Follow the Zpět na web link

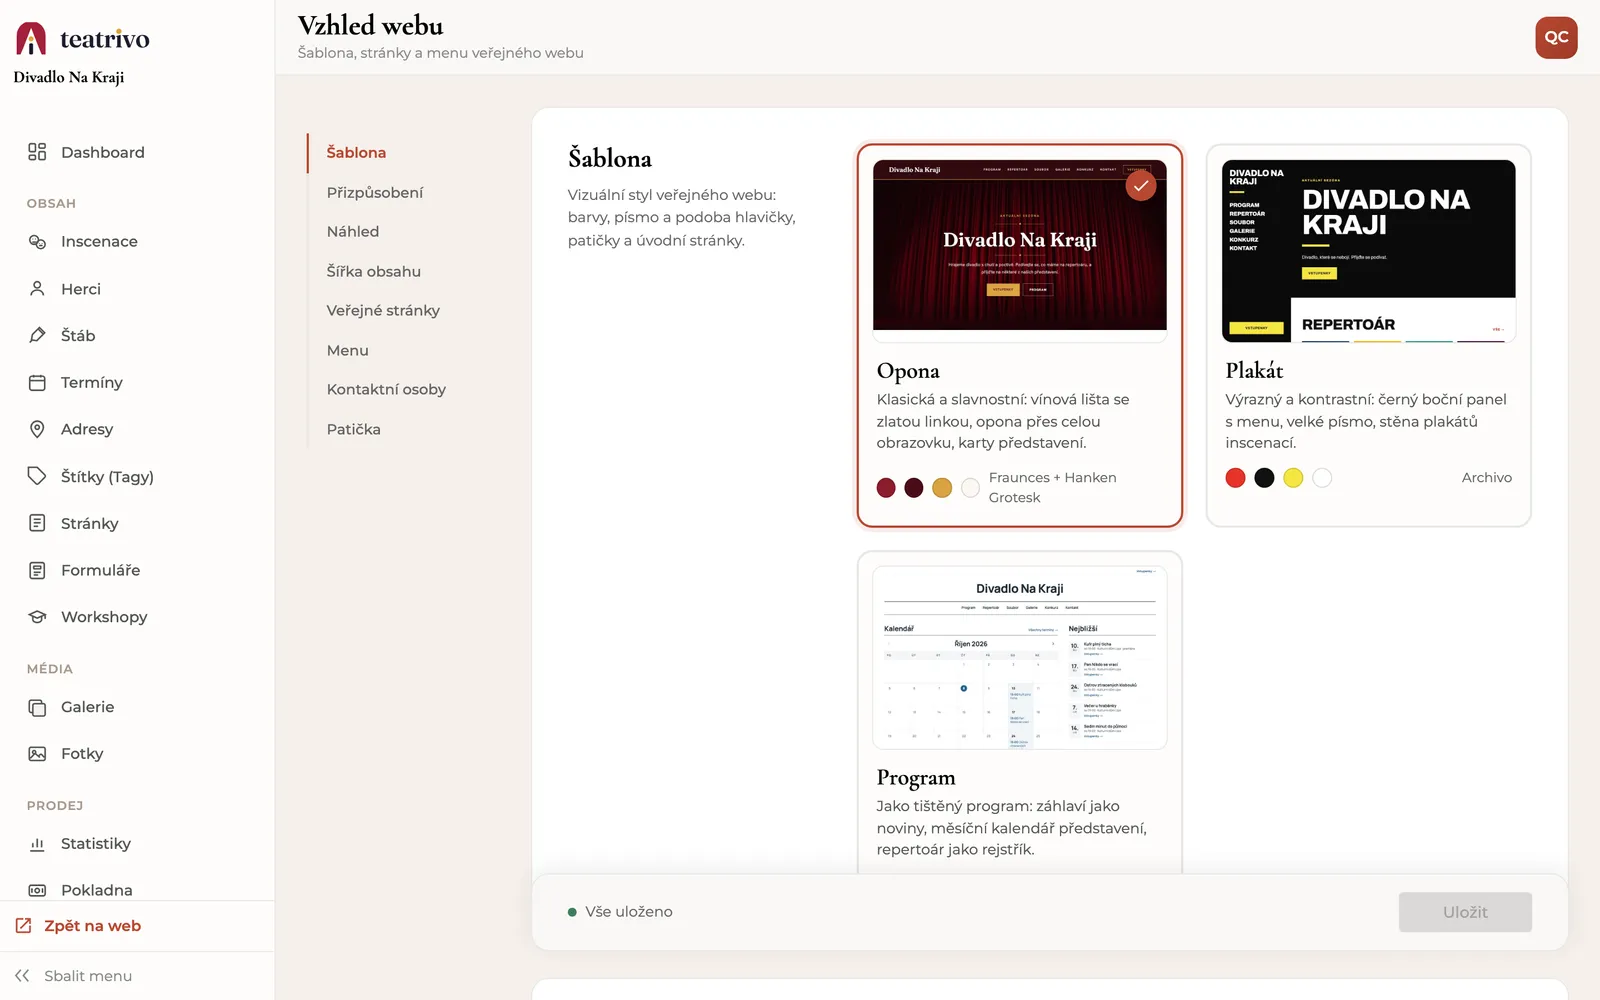coord(93,926)
